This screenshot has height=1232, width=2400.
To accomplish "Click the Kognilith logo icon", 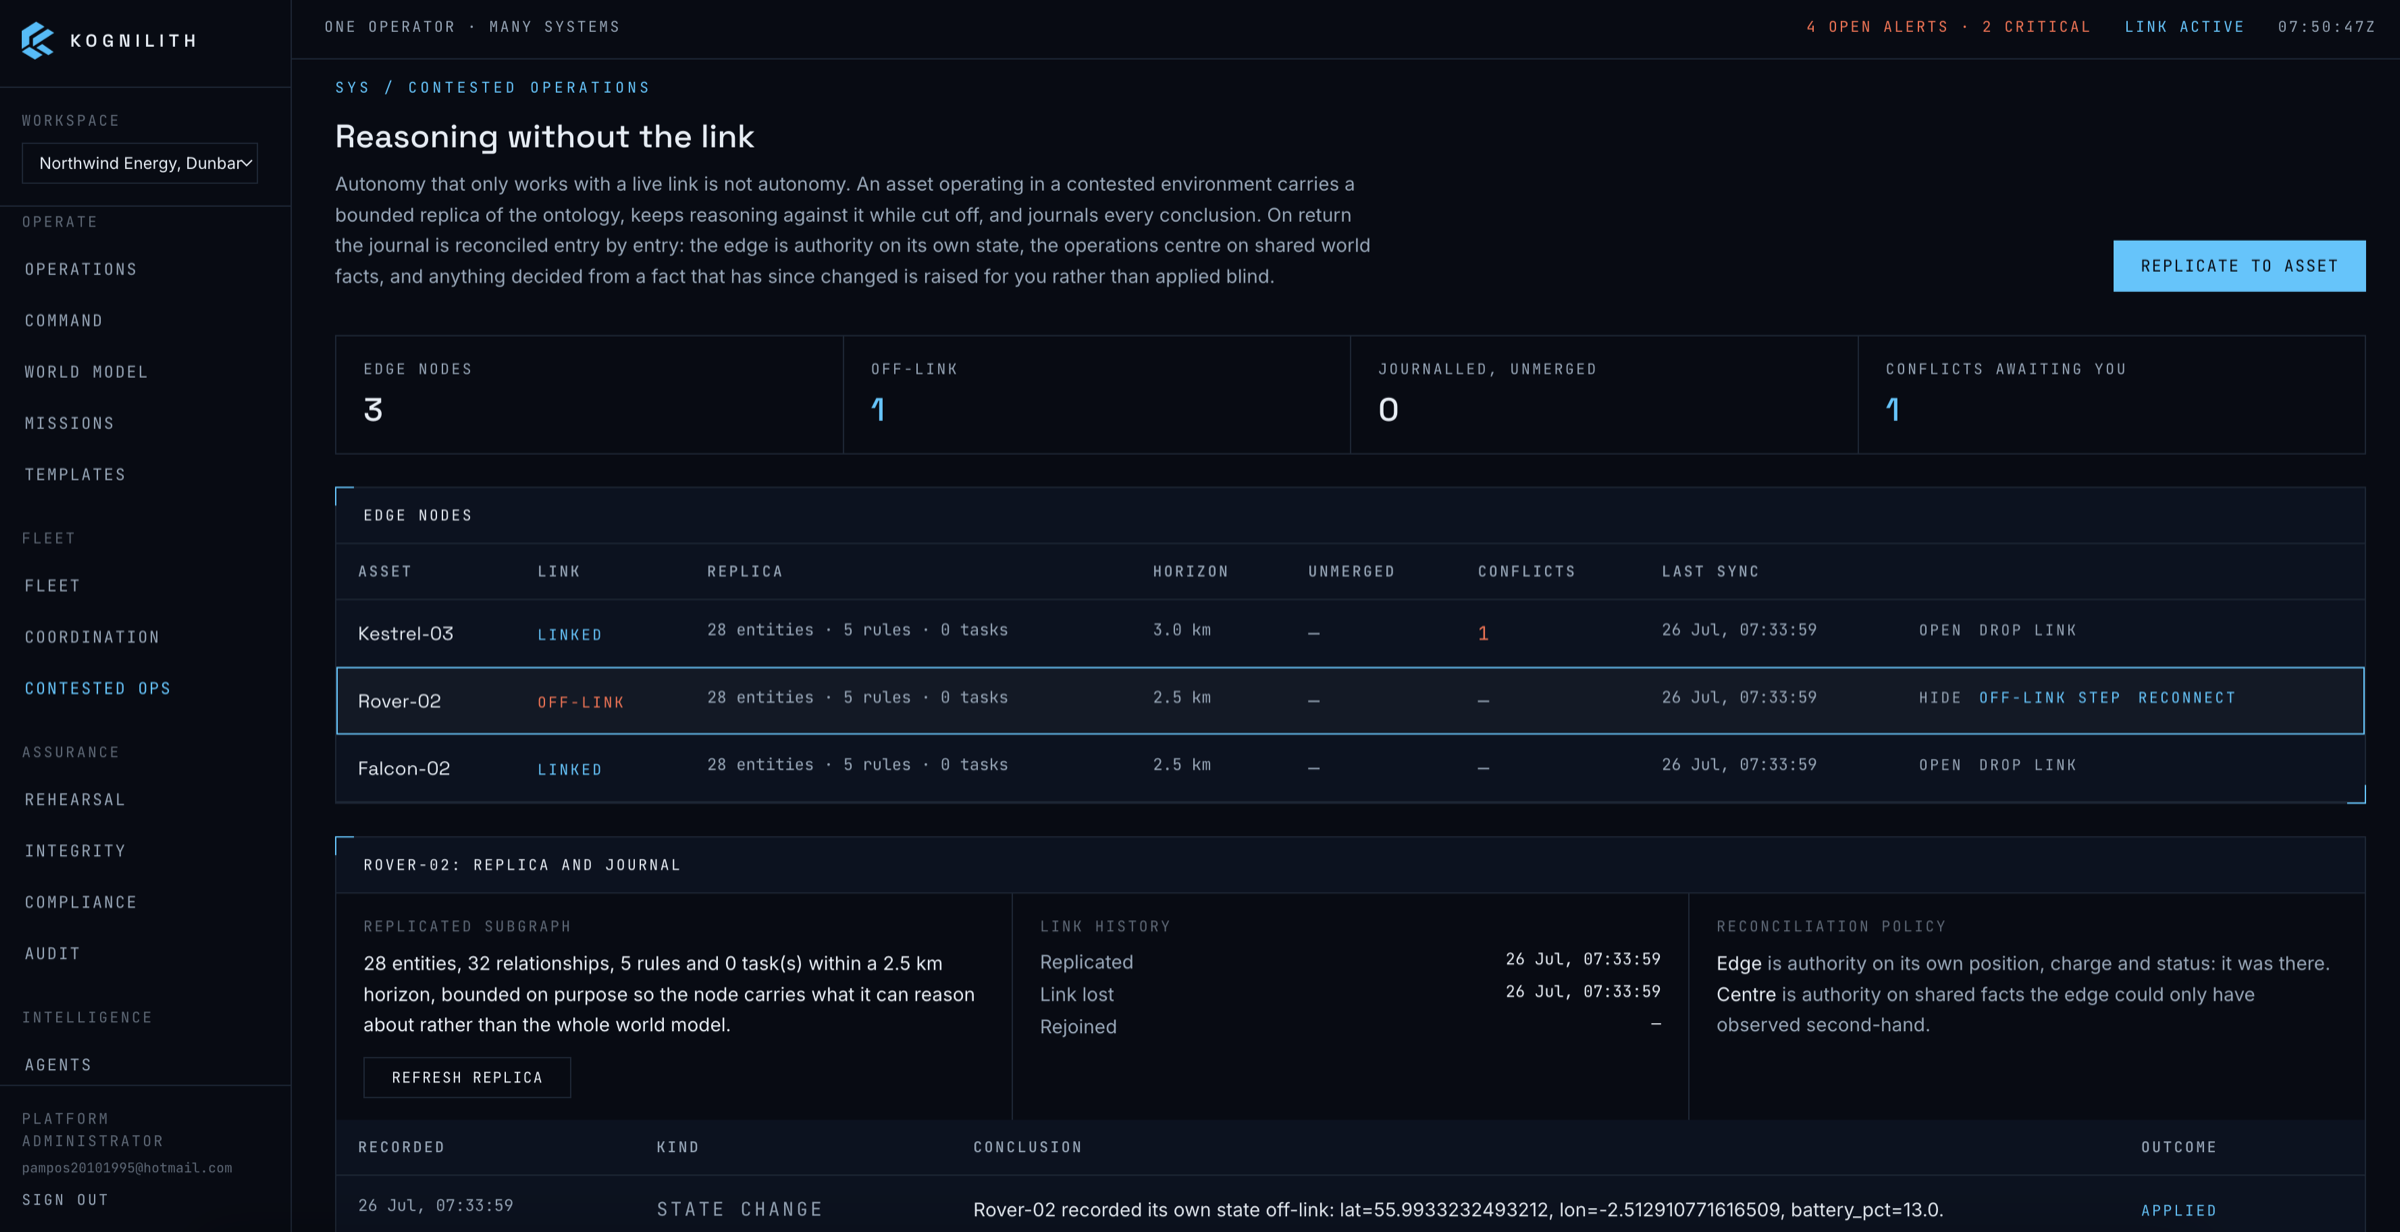I will [x=37, y=40].
